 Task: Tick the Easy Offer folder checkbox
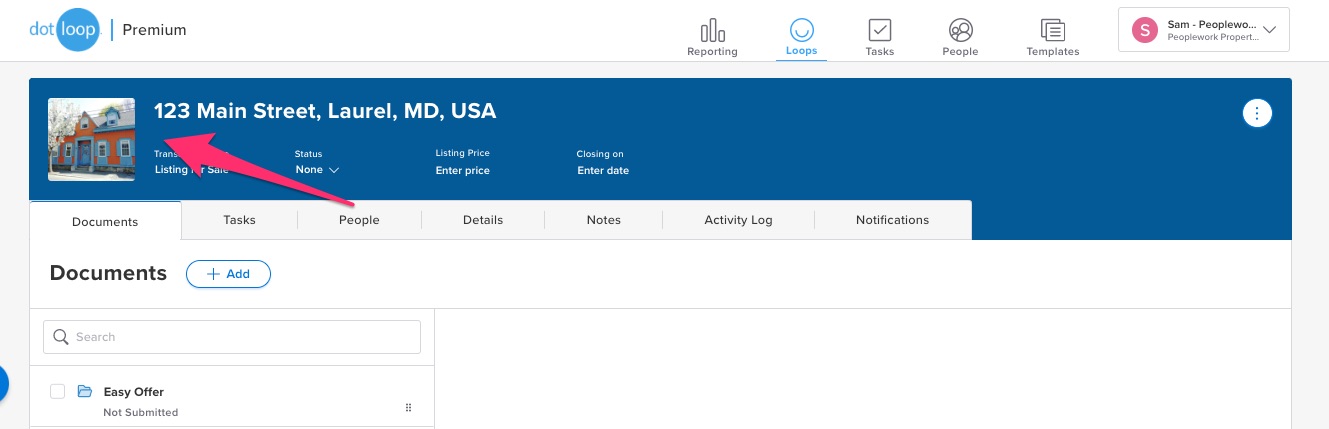coord(58,392)
